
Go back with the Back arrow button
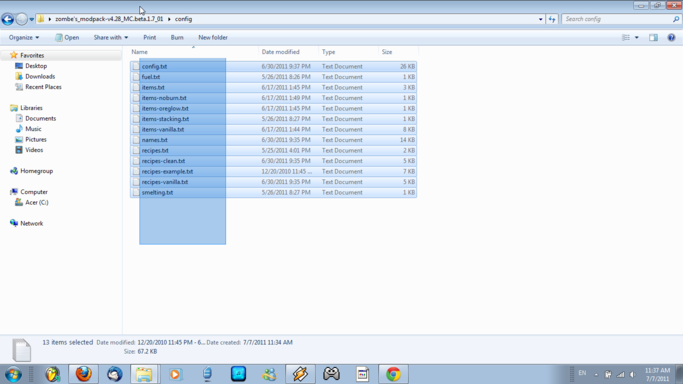click(7, 19)
